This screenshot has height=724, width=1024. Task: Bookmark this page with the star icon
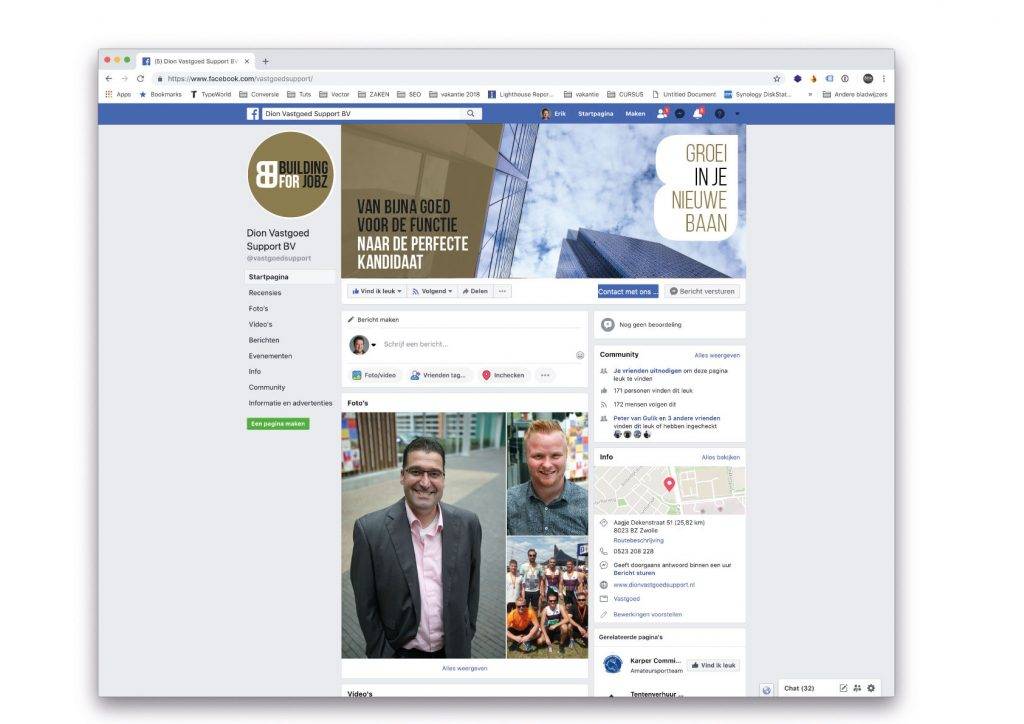pos(776,78)
